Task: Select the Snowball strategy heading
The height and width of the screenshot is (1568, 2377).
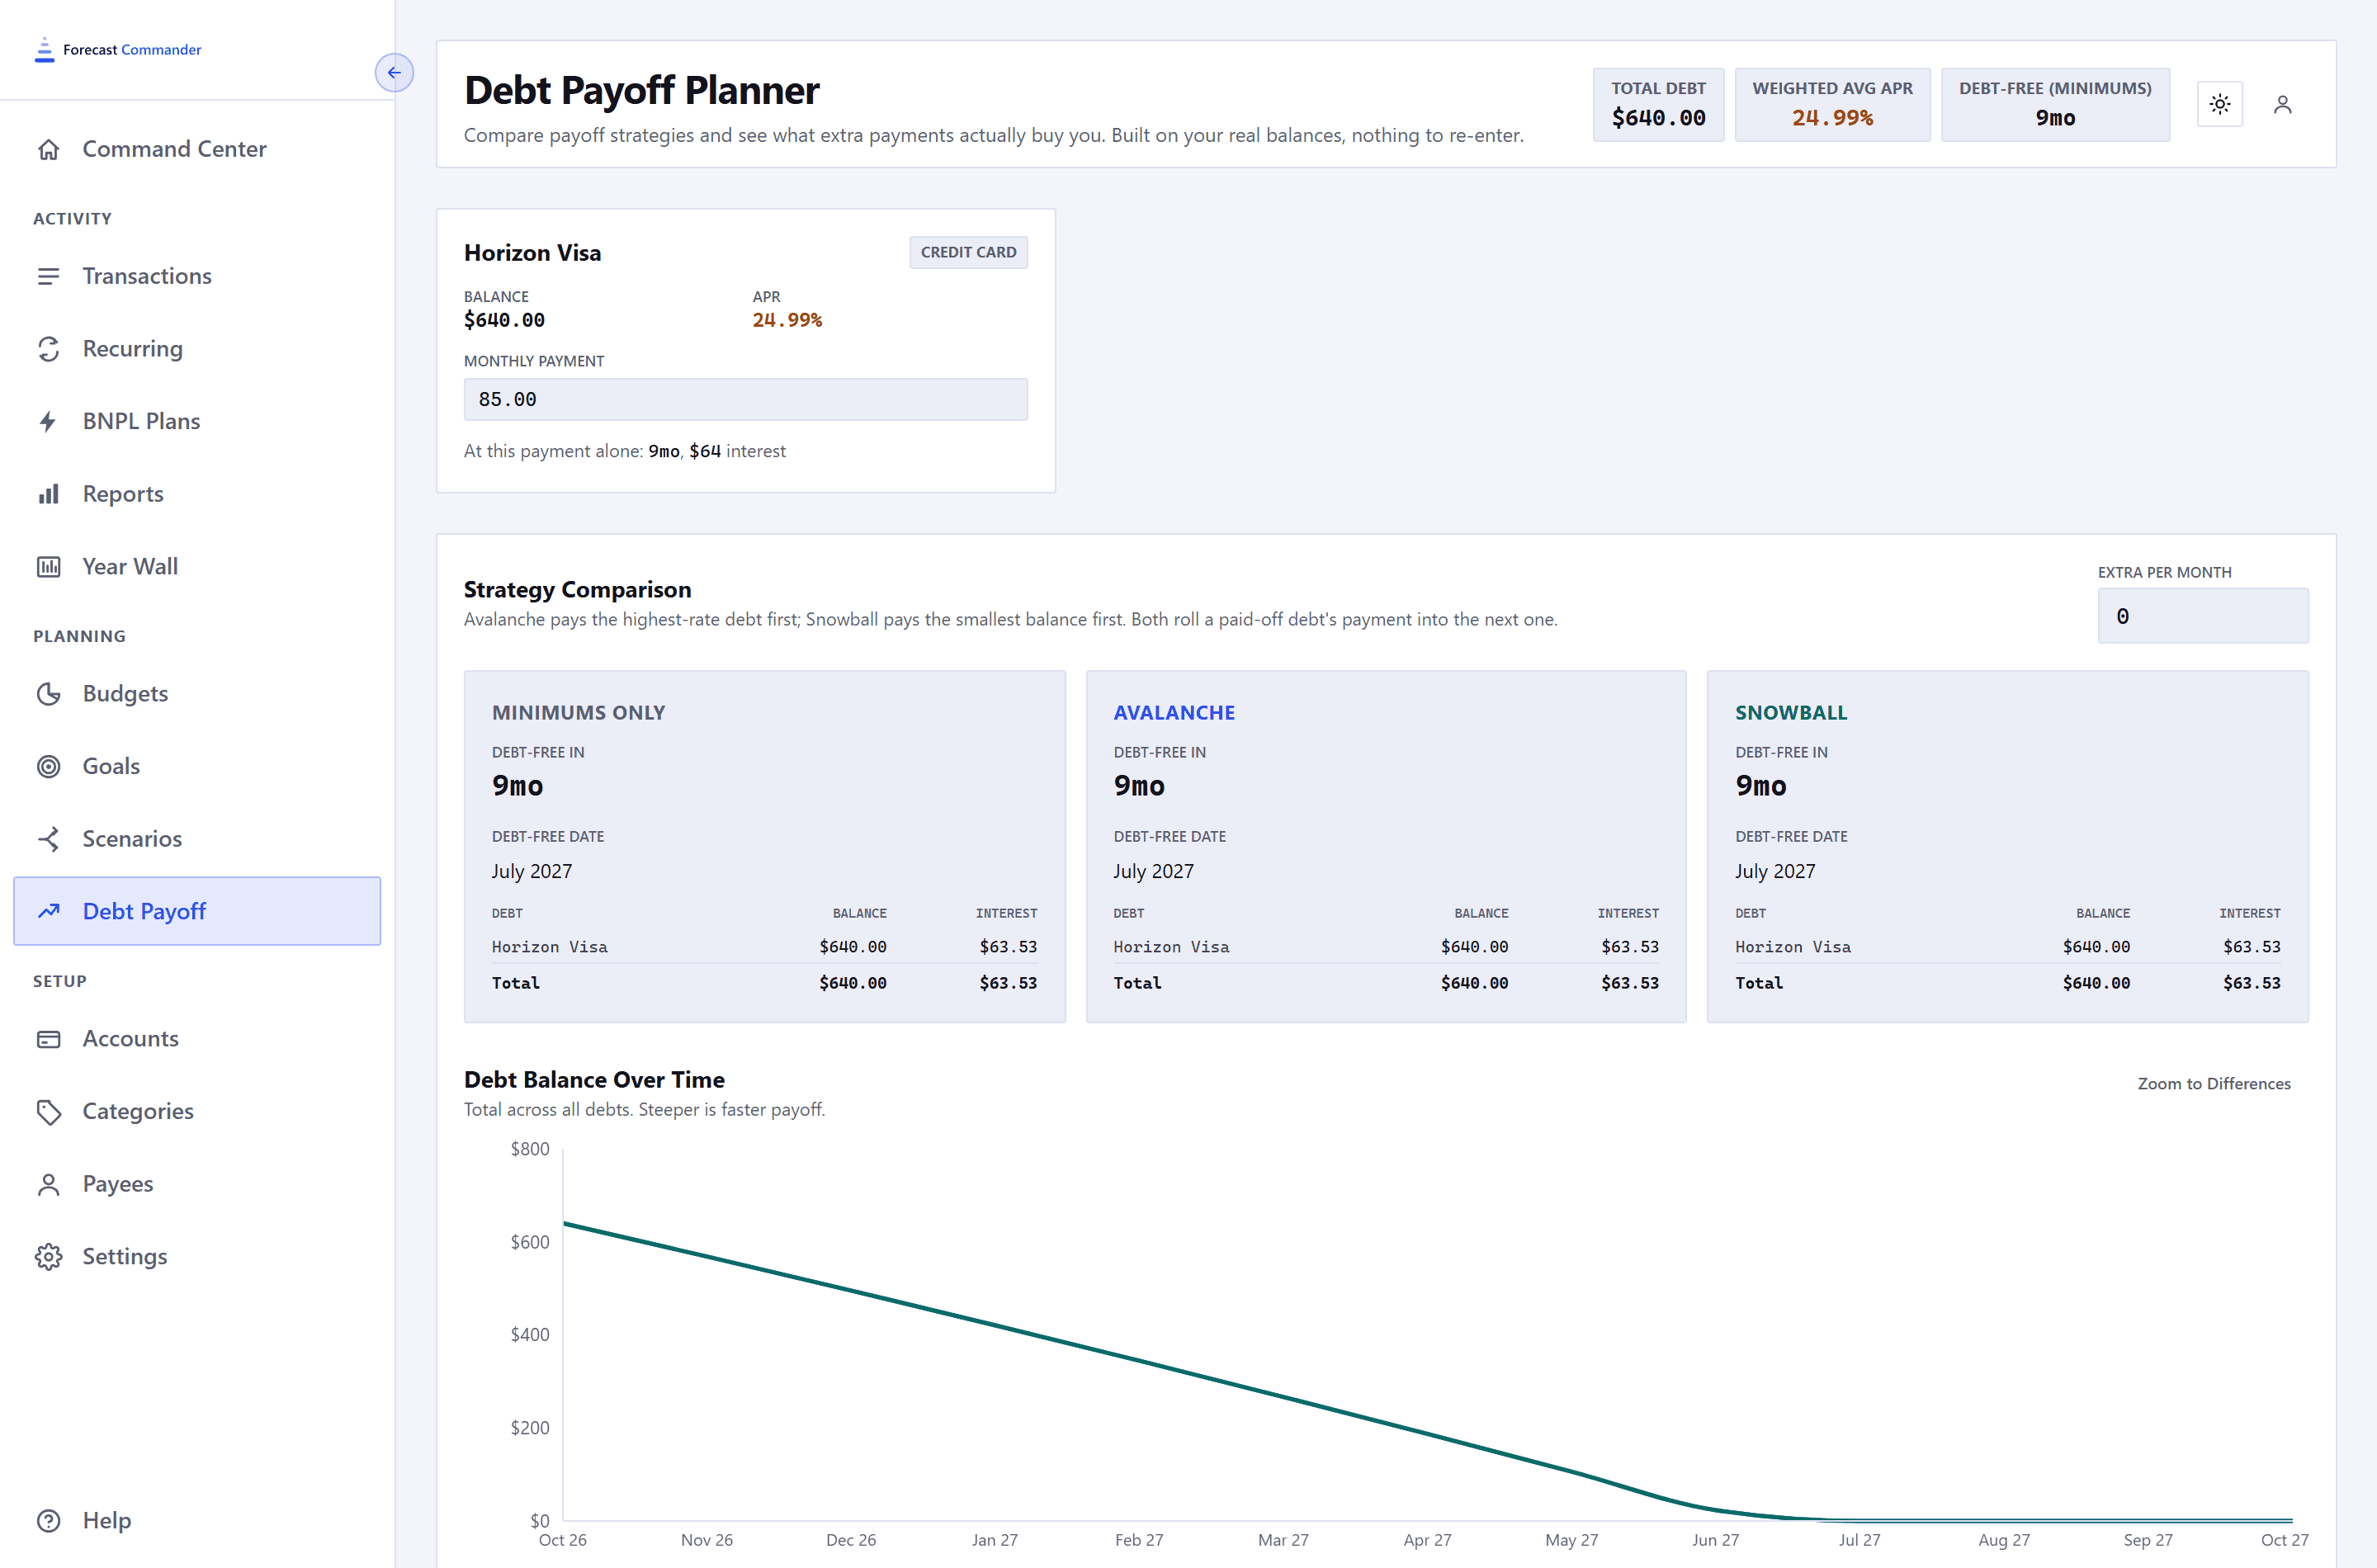Action: point(1790,713)
